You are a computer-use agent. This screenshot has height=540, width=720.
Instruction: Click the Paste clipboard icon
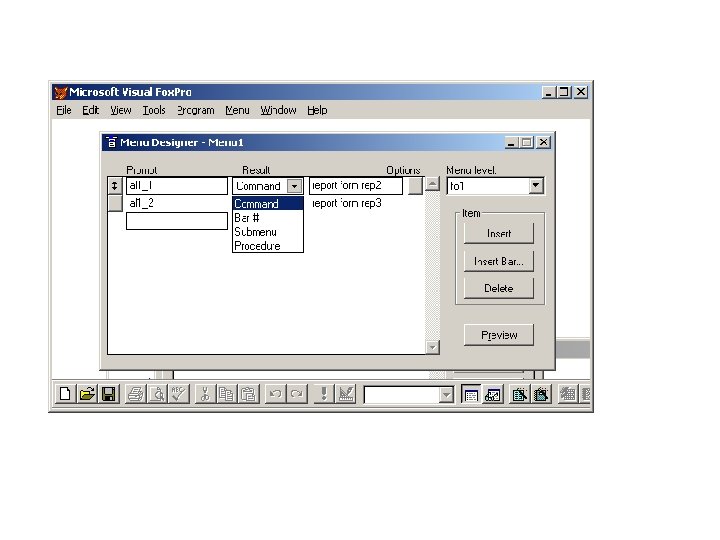(x=248, y=394)
